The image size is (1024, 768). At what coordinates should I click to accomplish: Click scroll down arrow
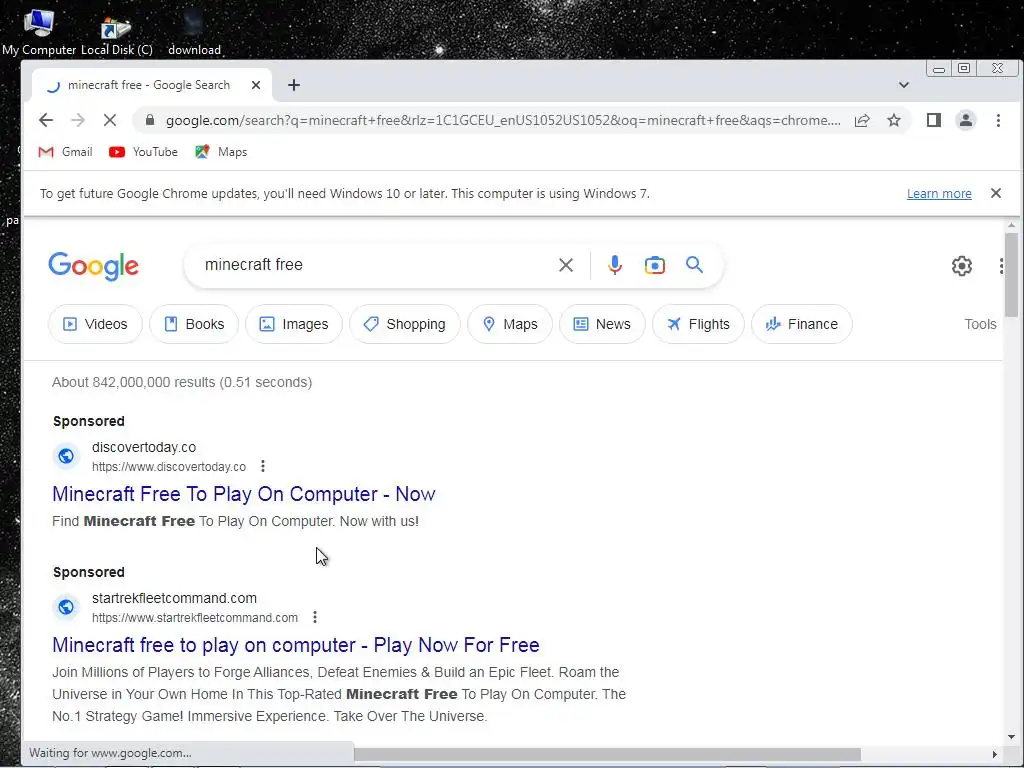point(1012,737)
